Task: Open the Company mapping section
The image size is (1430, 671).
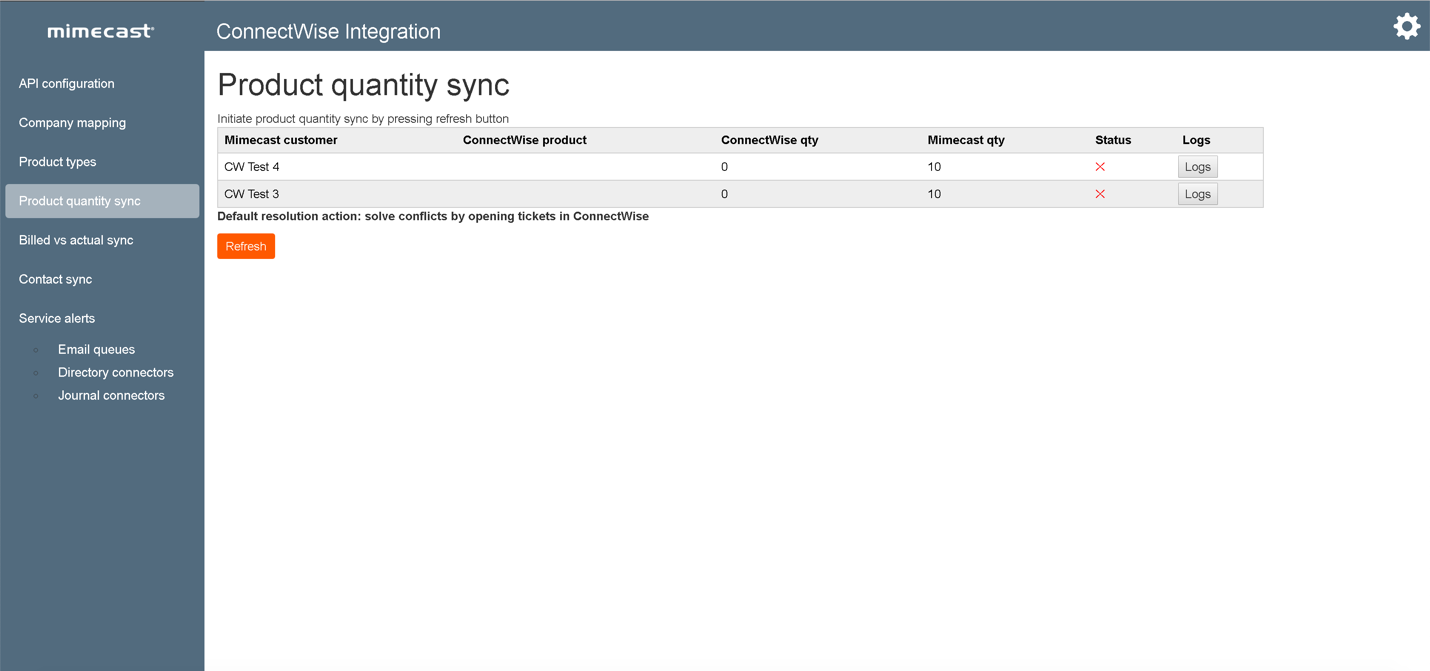Action: tap(72, 122)
